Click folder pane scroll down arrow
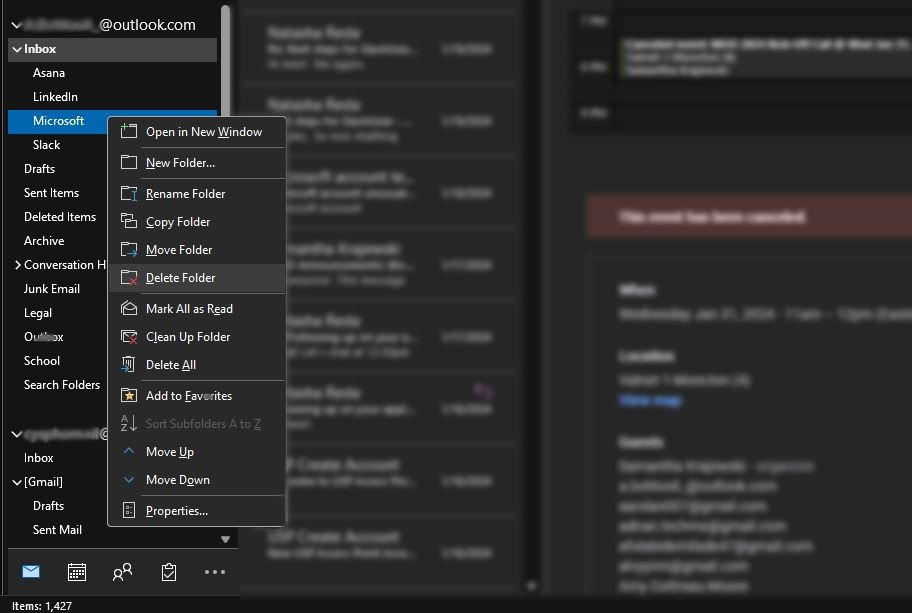 tap(226, 539)
